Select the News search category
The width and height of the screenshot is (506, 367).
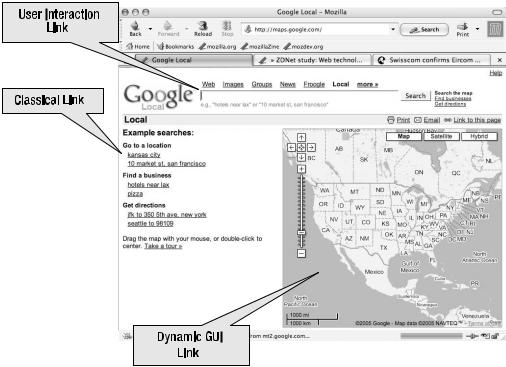[287, 84]
